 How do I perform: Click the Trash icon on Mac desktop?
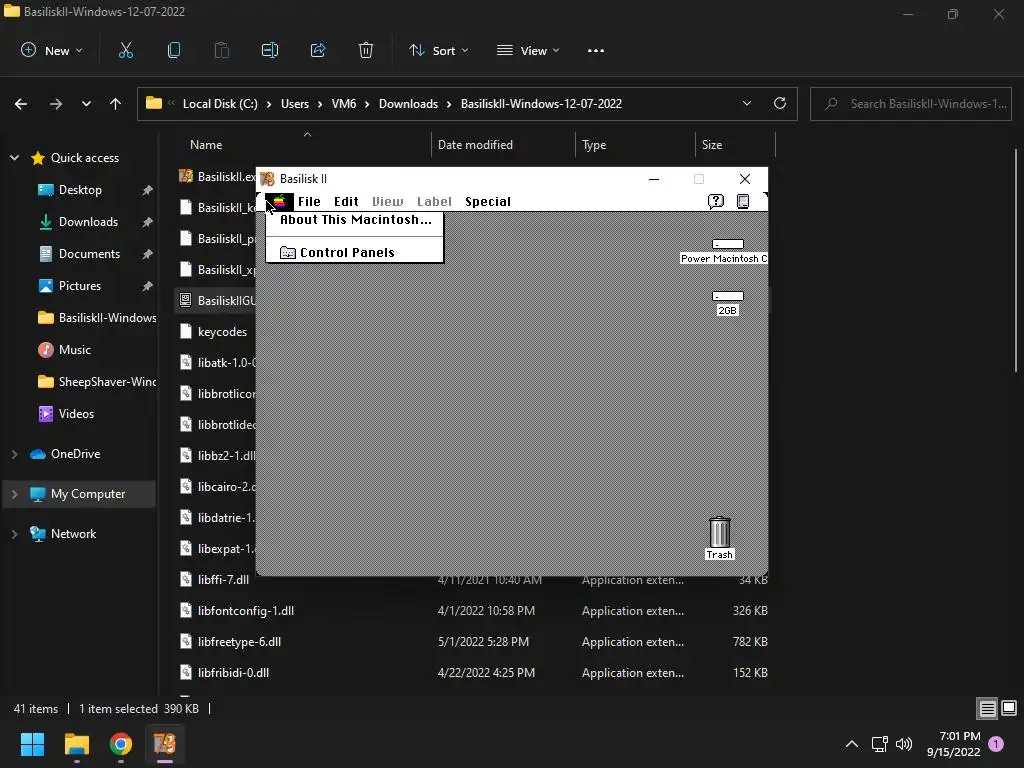720,532
